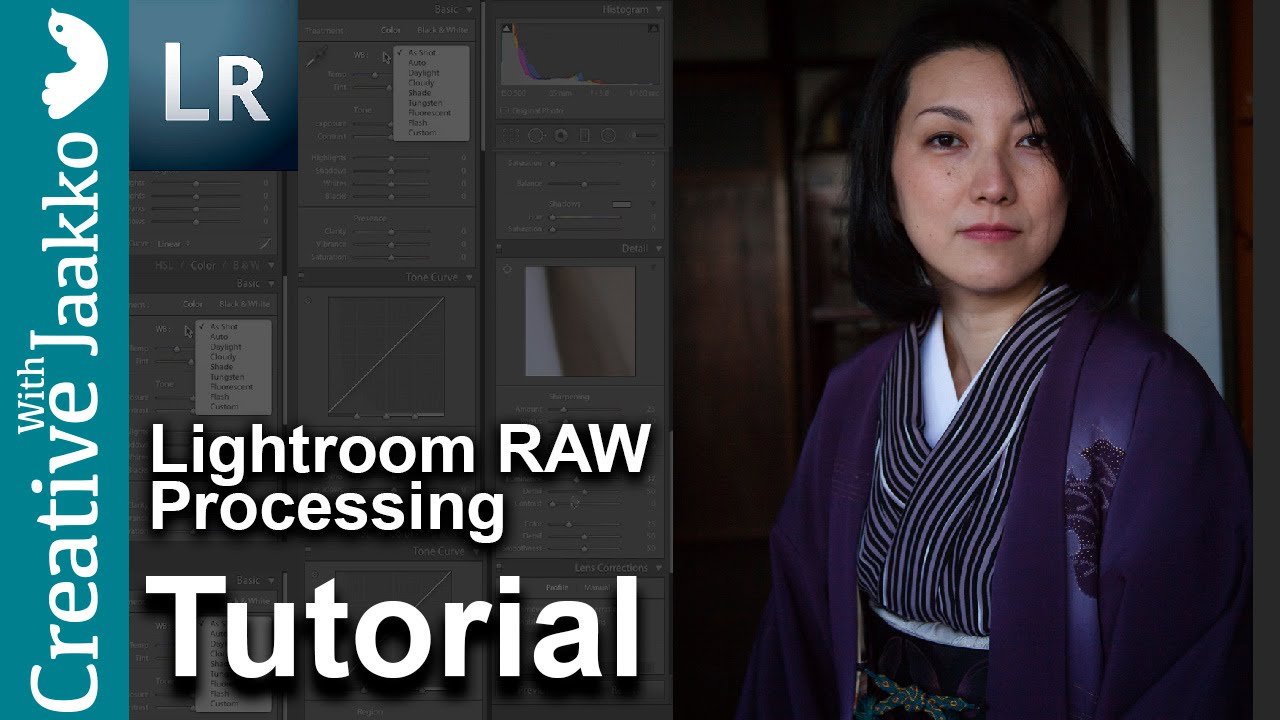Toggle the Detail preview disclosure triangle

point(653,268)
